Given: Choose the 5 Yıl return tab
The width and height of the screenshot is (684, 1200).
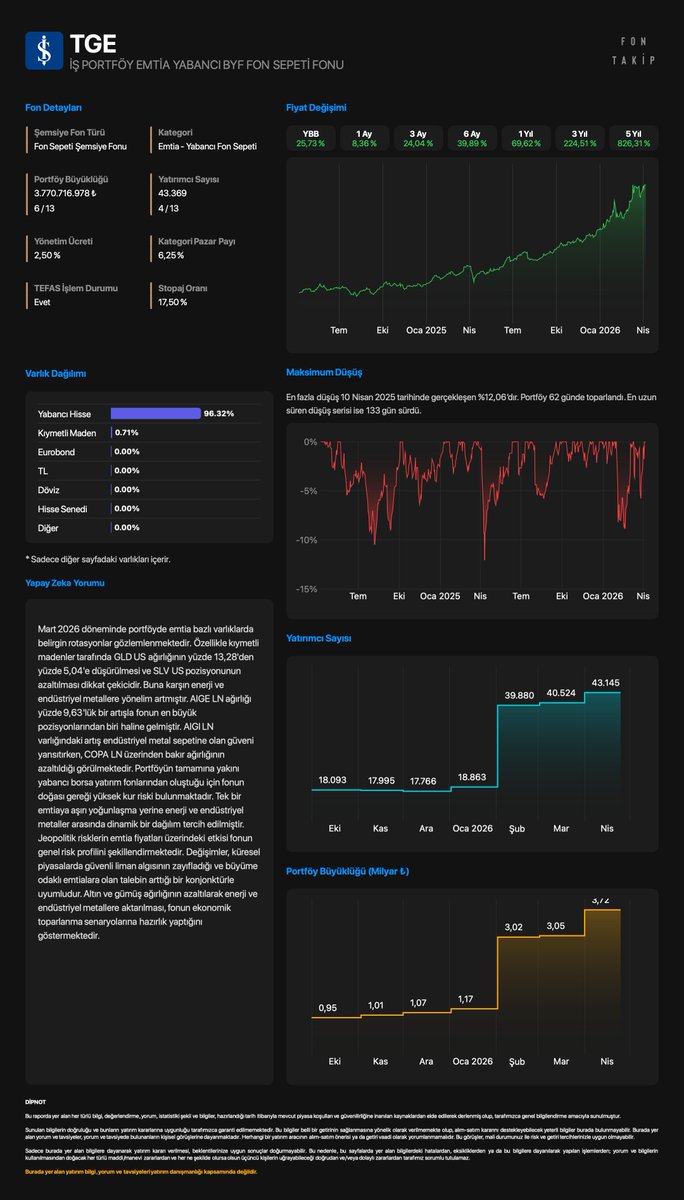Looking at the screenshot, I should [634, 138].
